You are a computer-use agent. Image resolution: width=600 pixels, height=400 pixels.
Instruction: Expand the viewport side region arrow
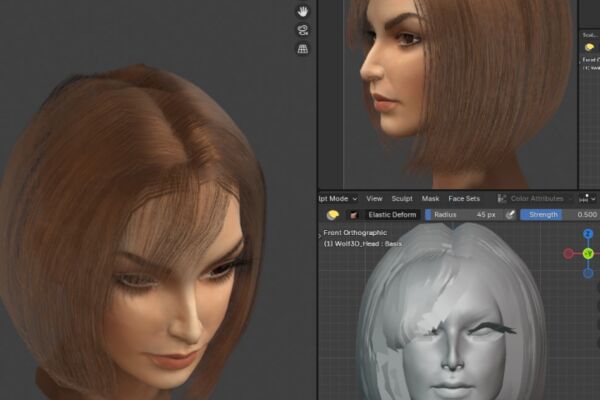(320, 236)
